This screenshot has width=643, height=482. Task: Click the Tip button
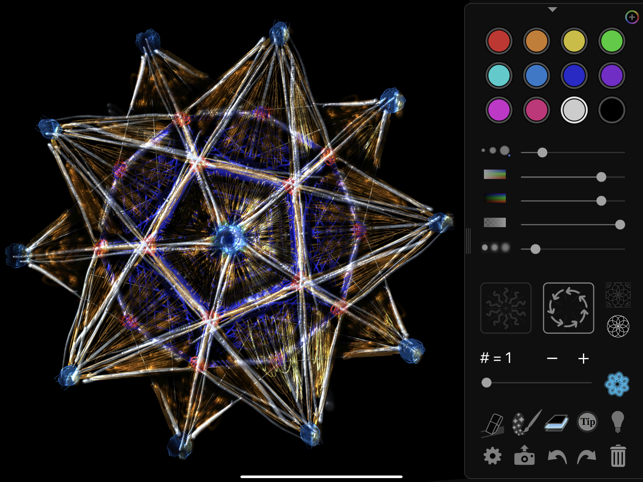[587, 422]
